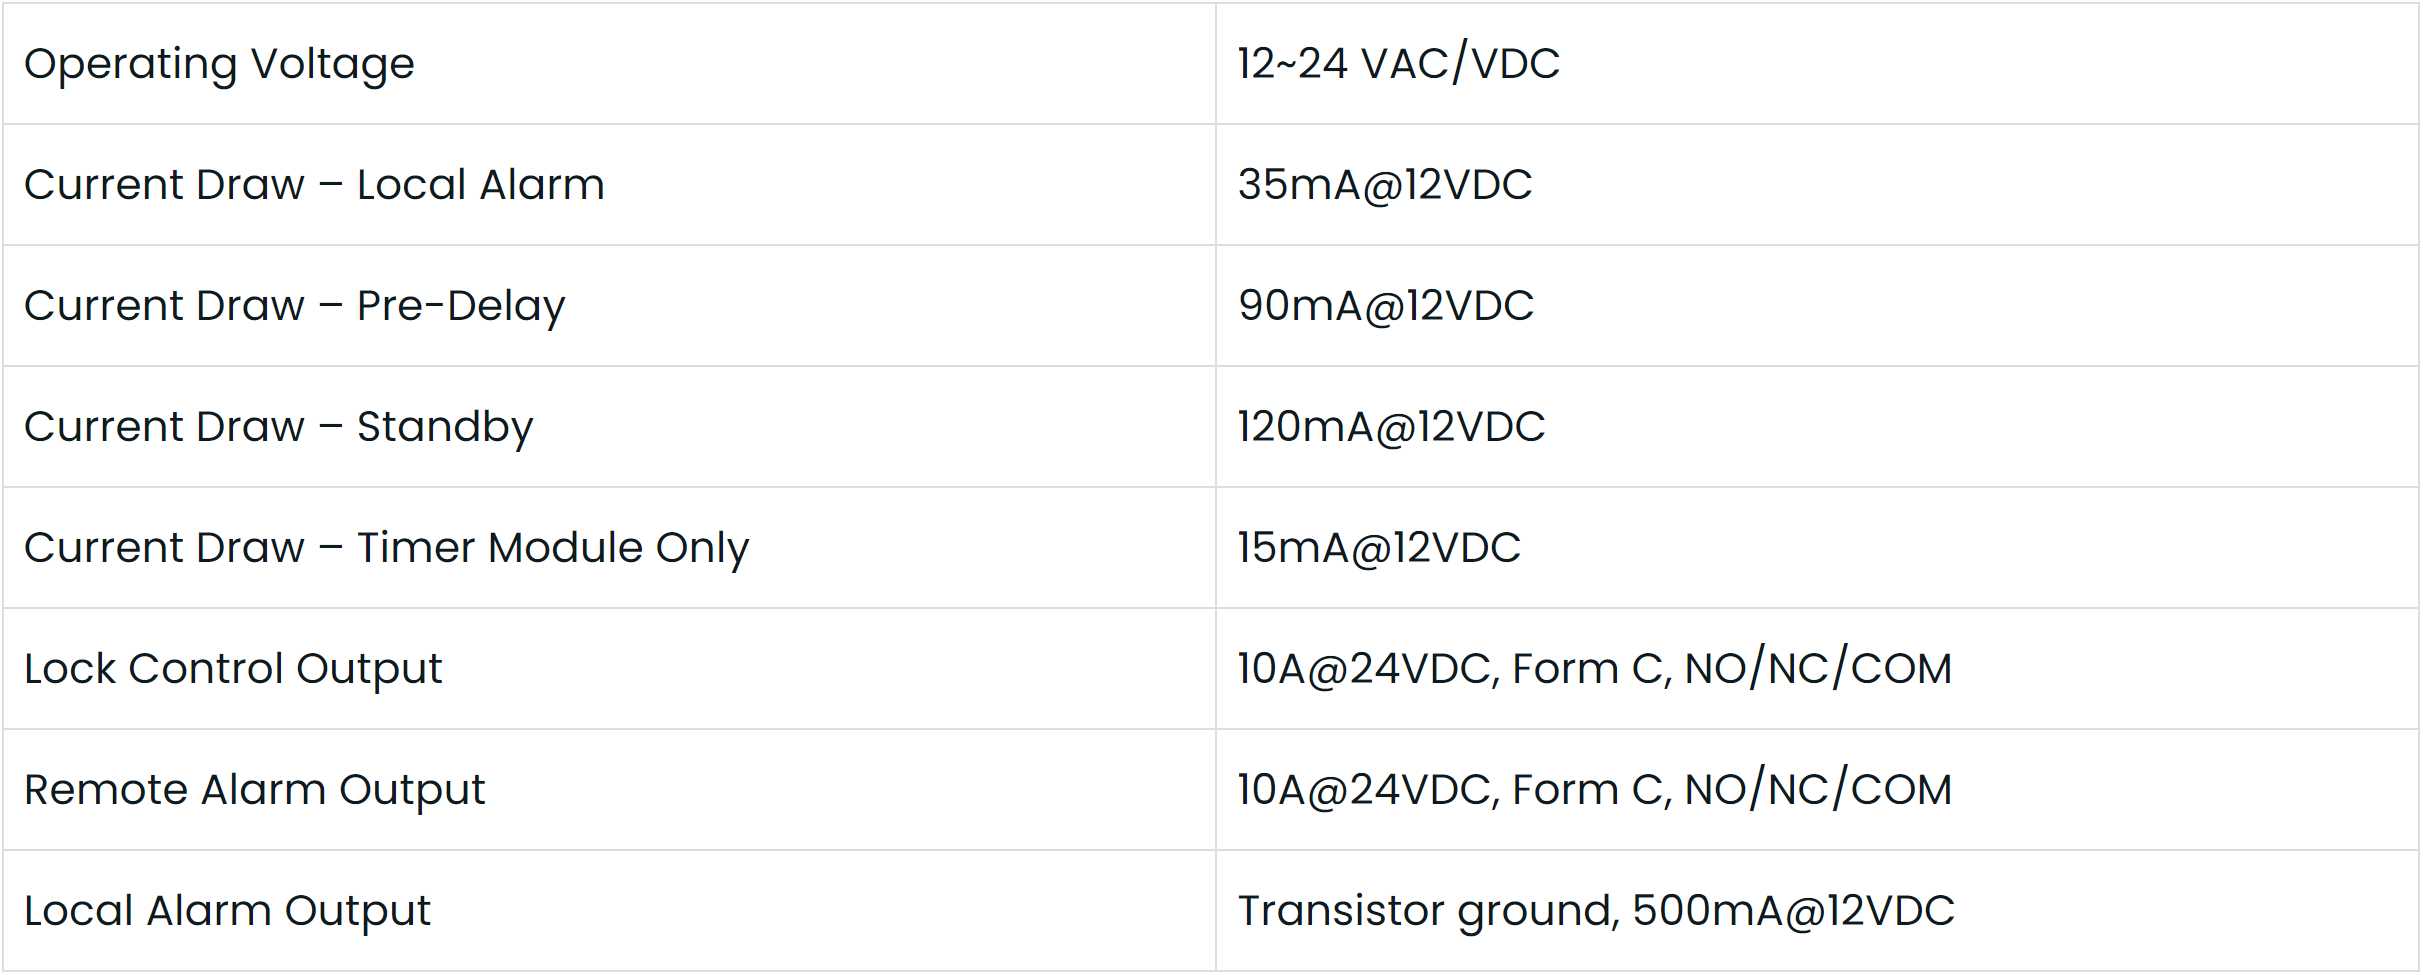
Task: Click NO/NC/COM in the Remote Alarm Output row
Action: coord(1818,790)
